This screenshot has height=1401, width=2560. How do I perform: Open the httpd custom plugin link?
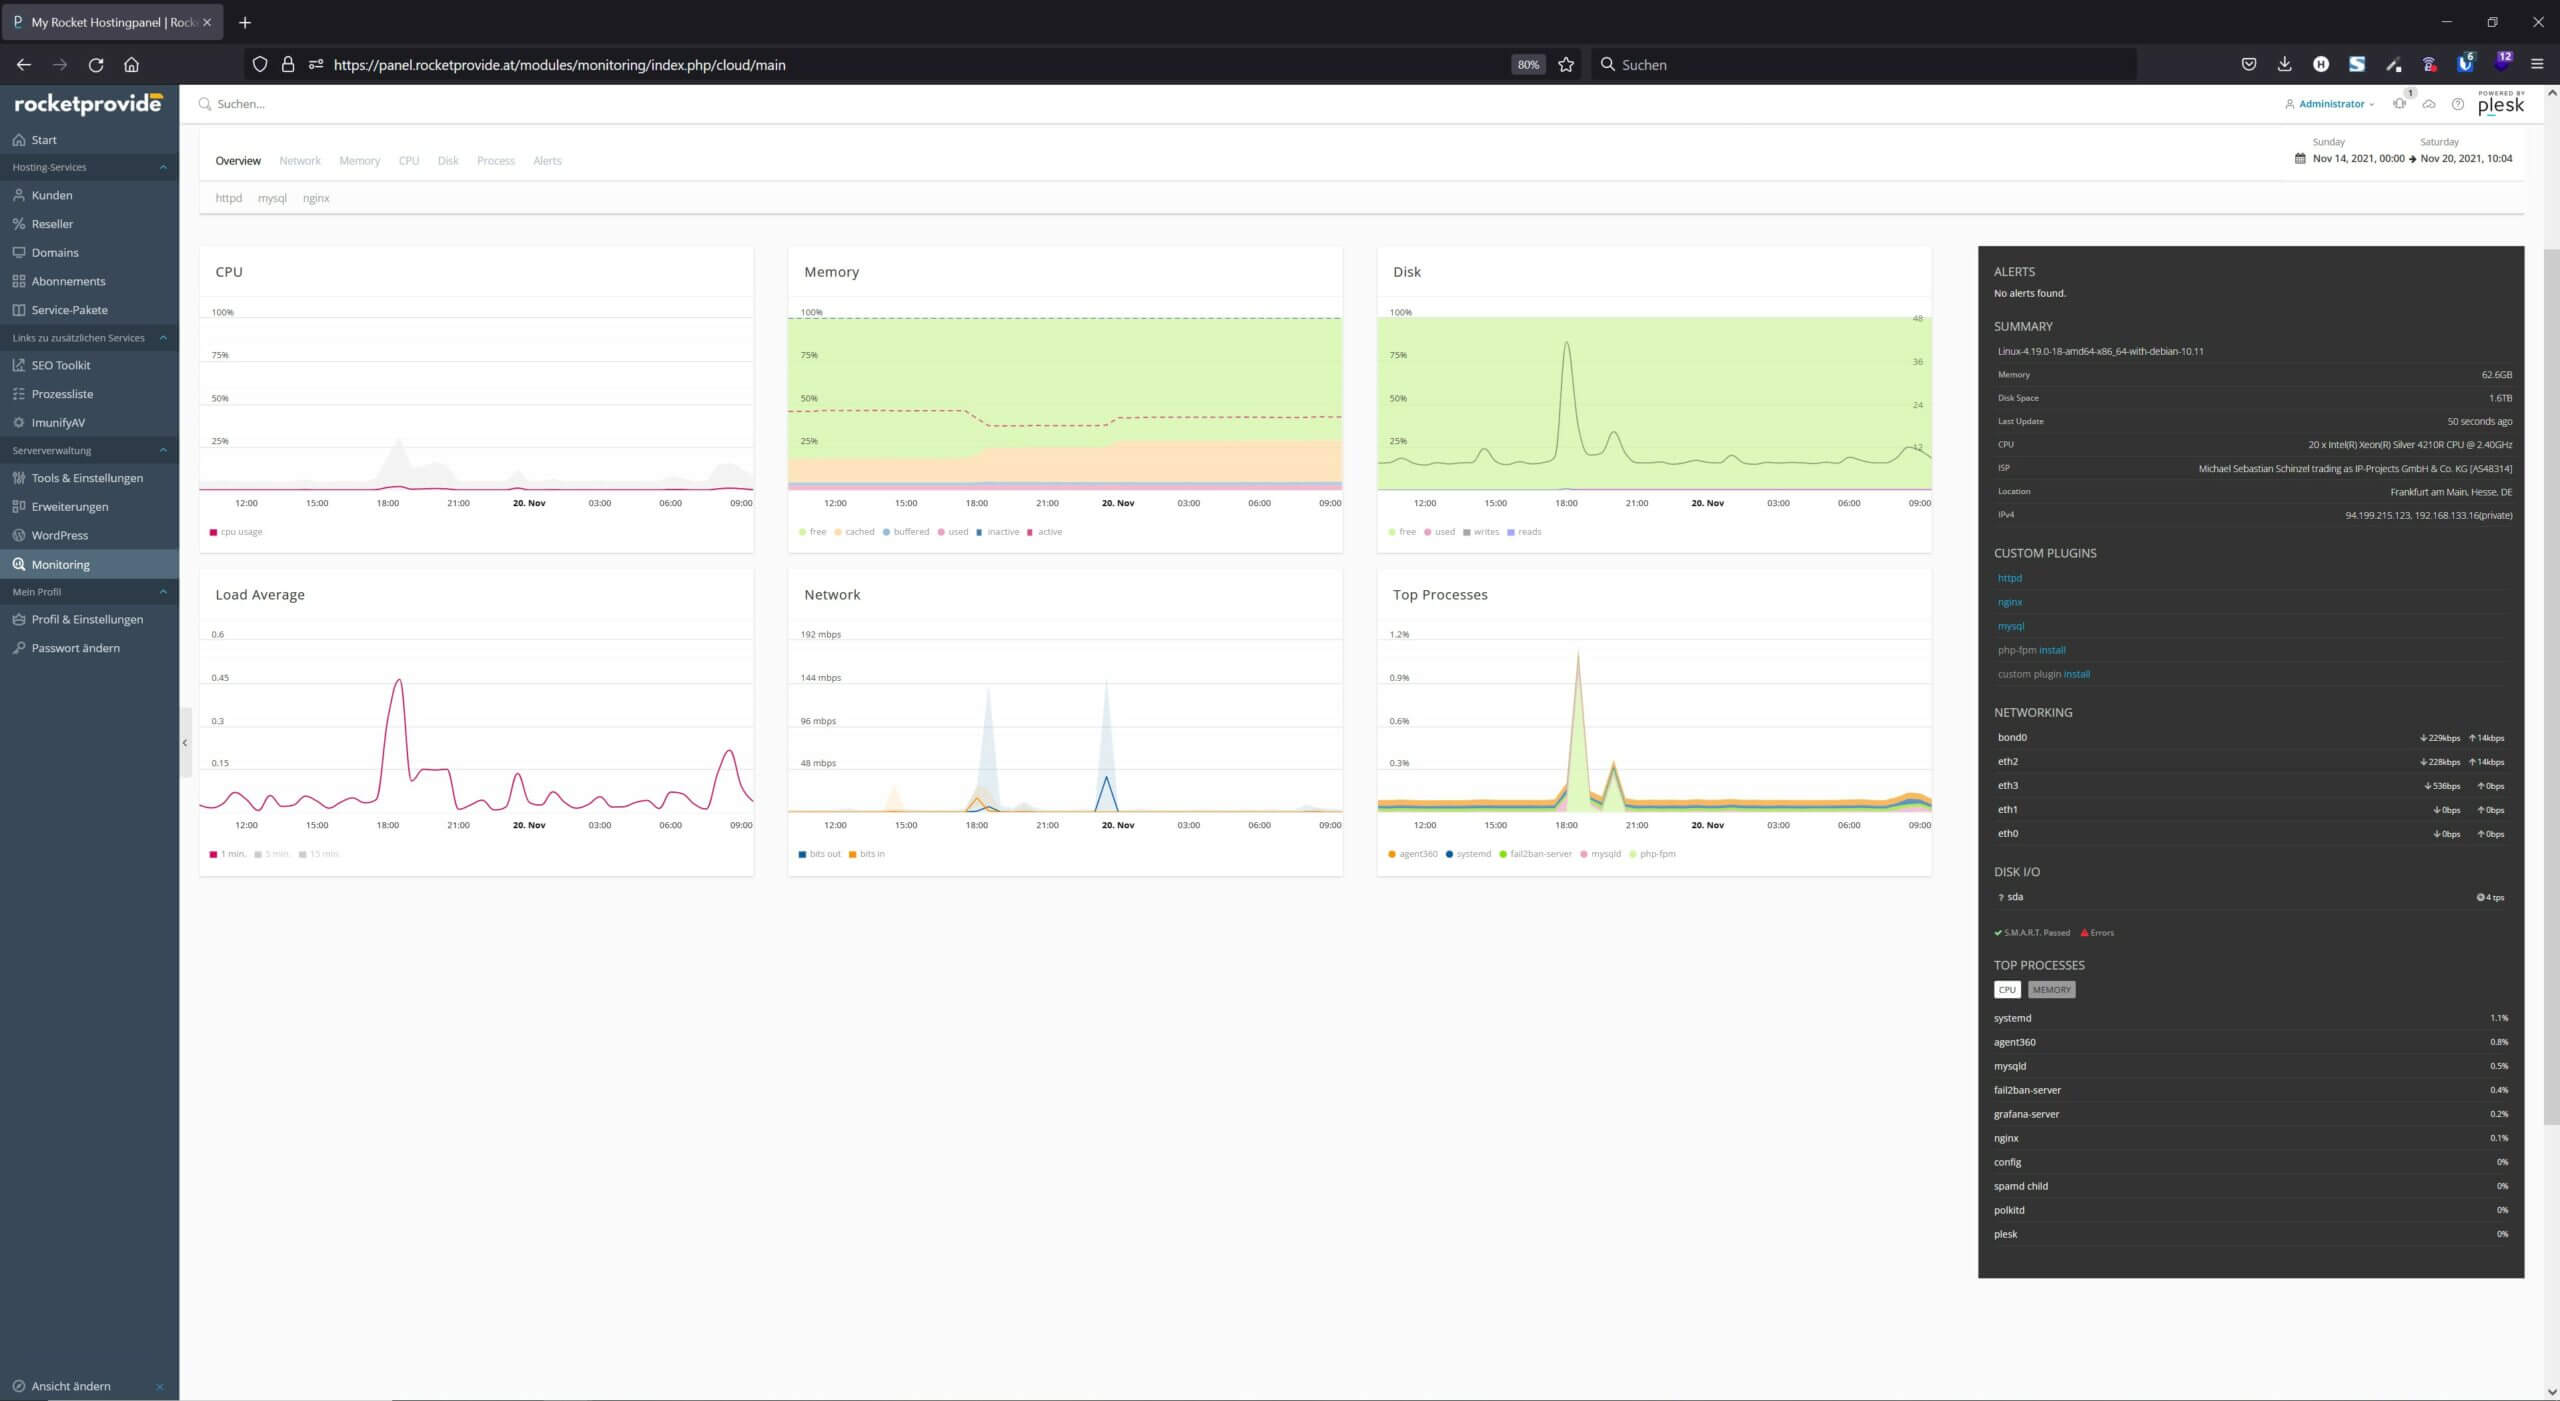[2009, 578]
